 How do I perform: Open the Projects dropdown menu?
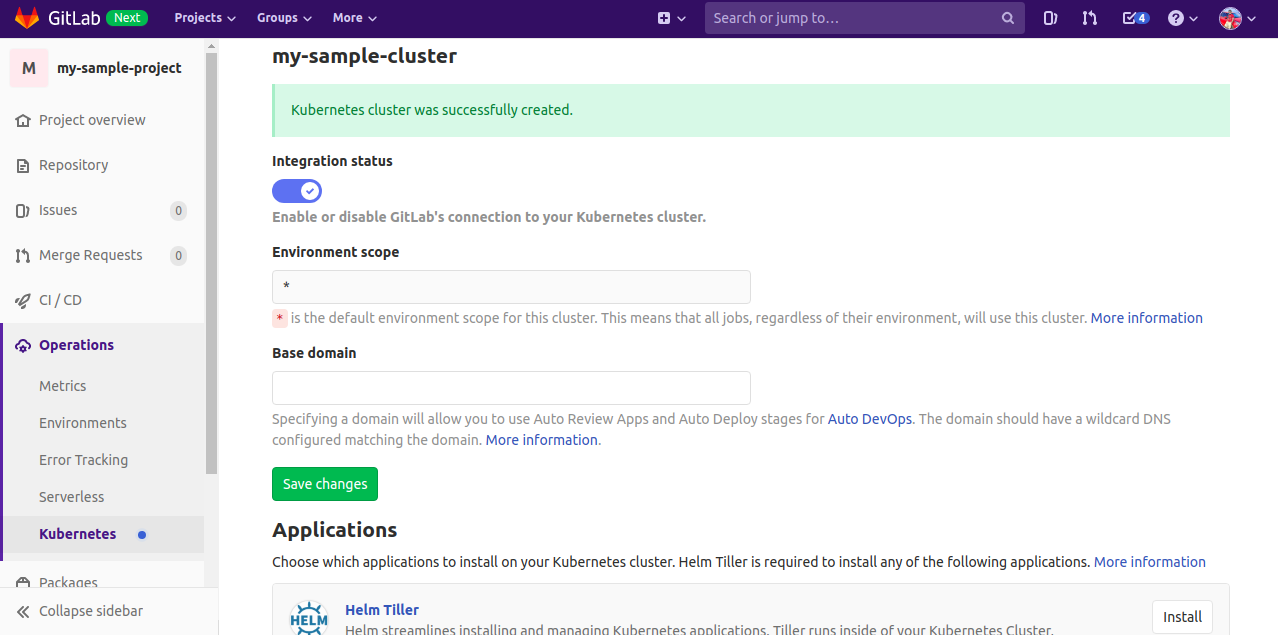pyautogui.click(x=205, y=18)
